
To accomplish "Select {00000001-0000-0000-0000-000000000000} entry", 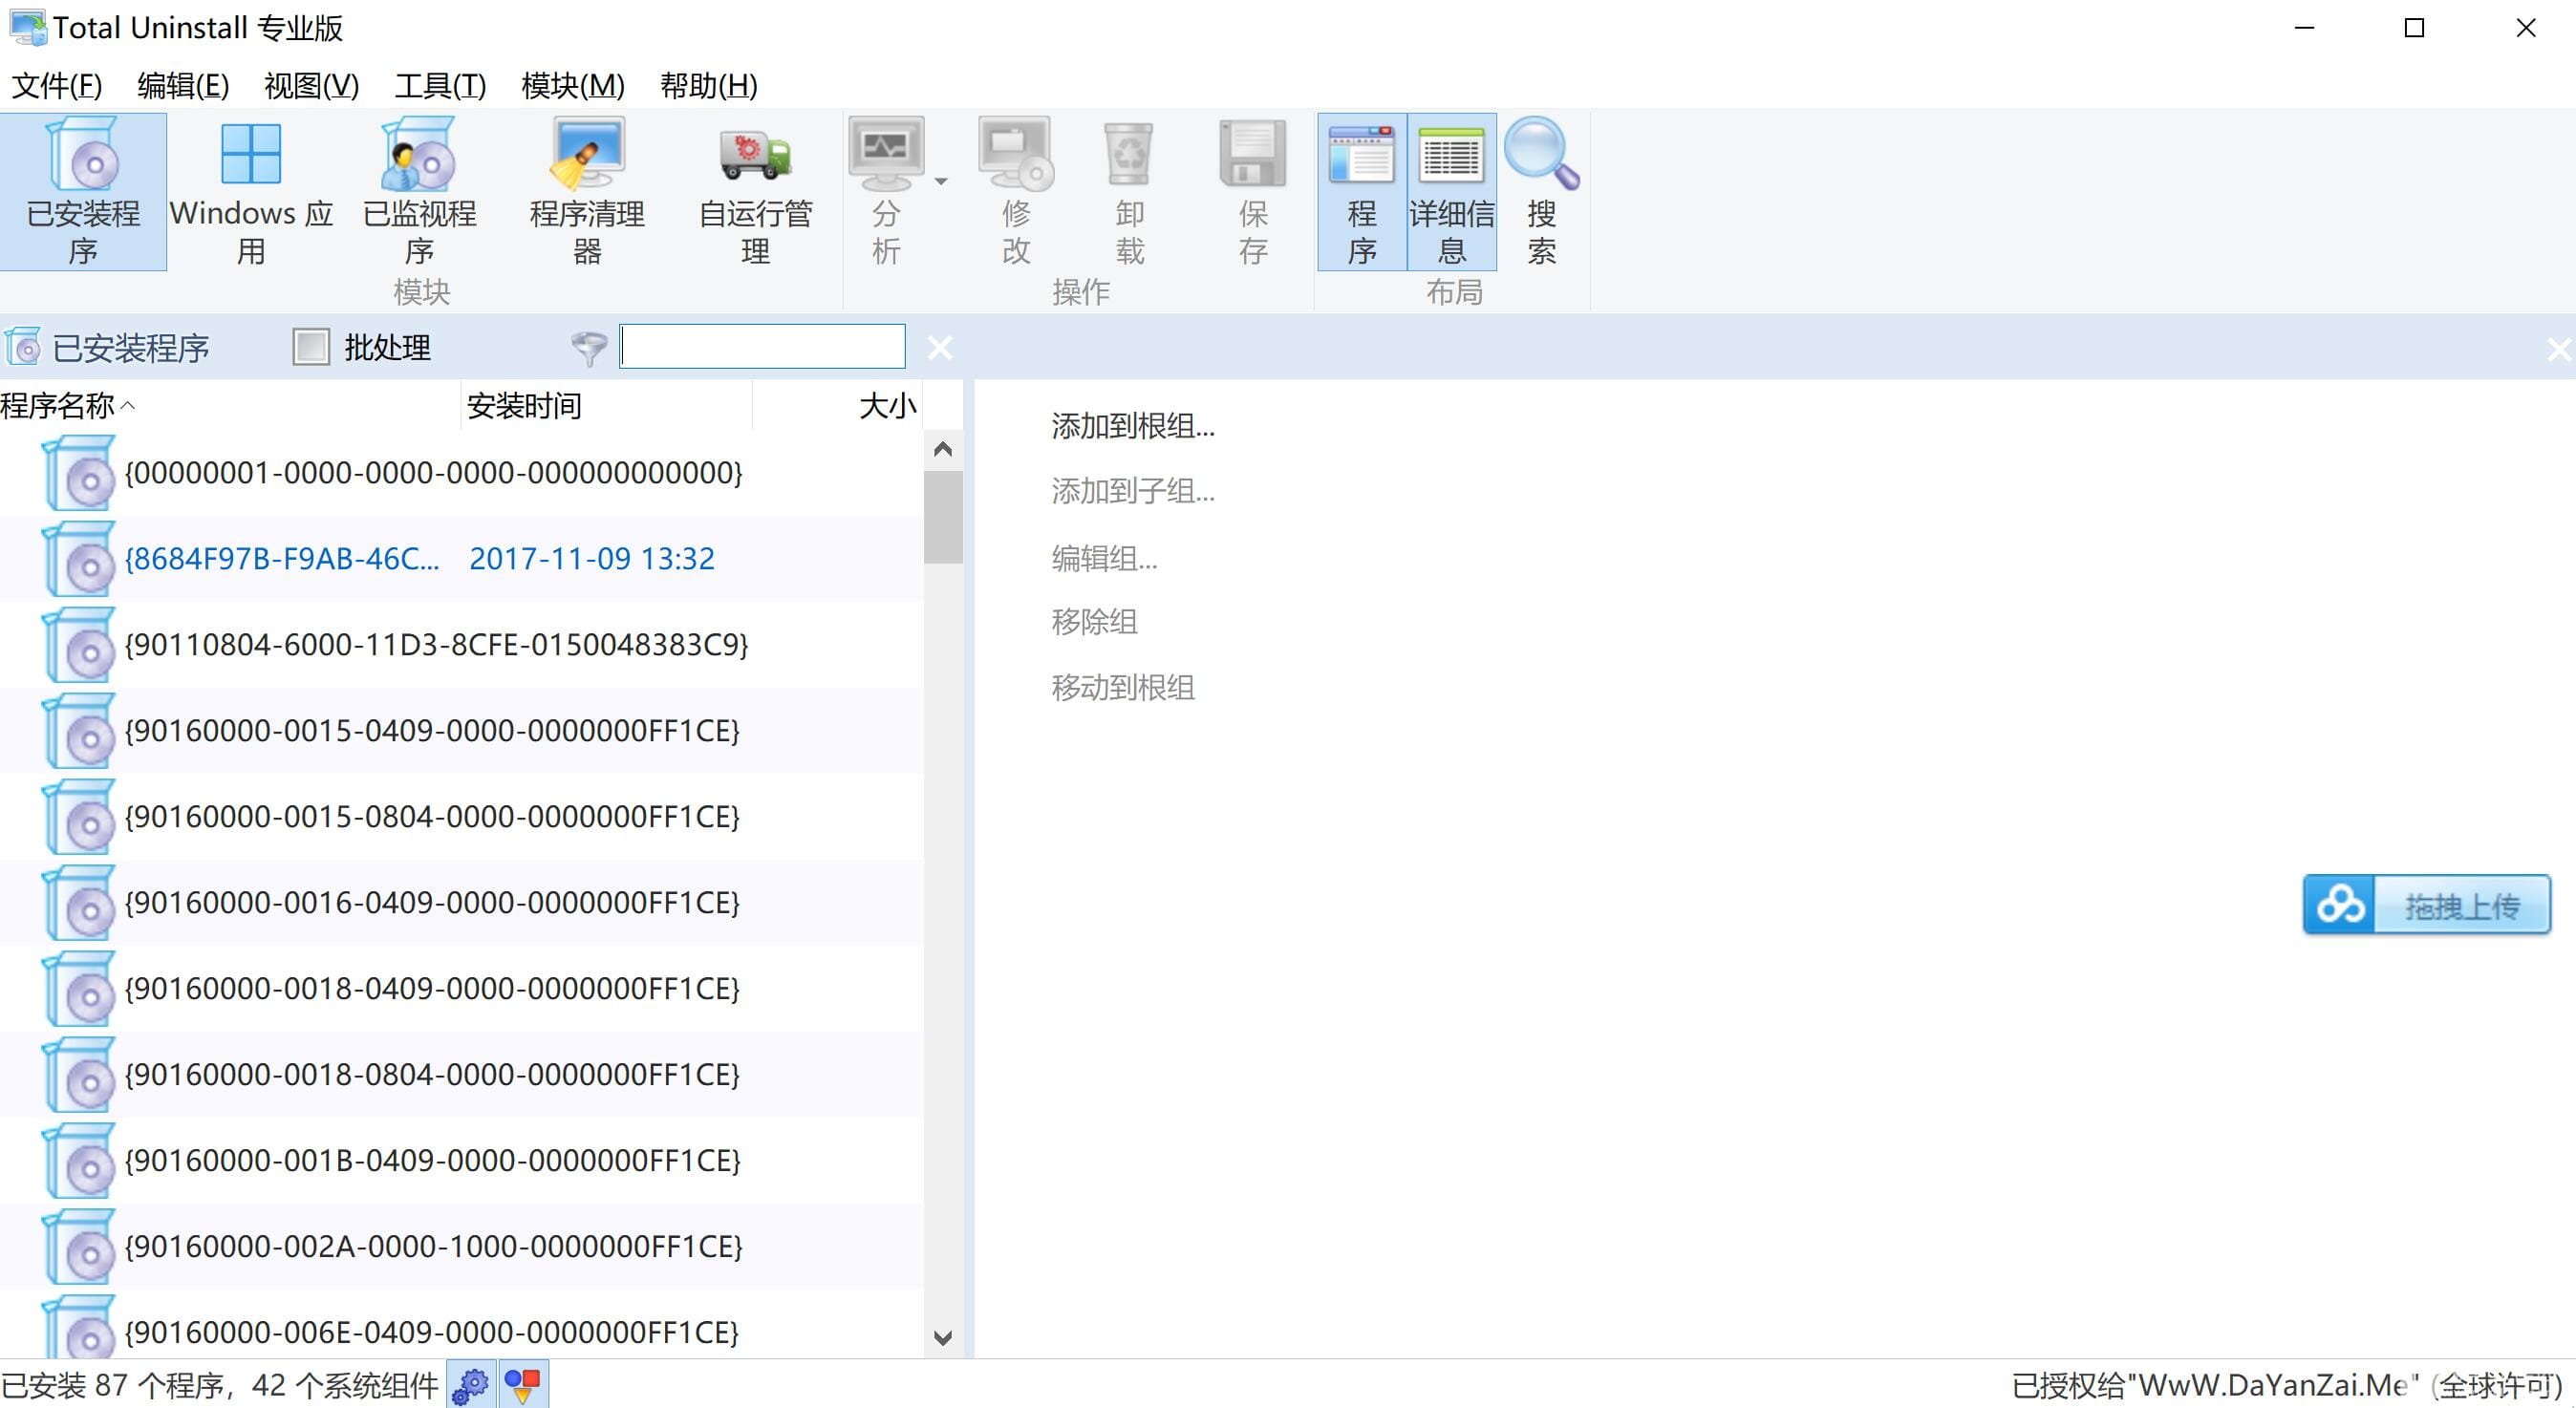I will tap(461, 473).
